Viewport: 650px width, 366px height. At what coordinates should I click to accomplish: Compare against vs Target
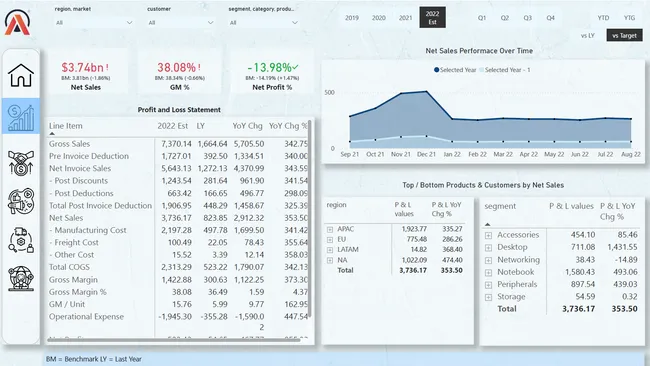point(624,36)
